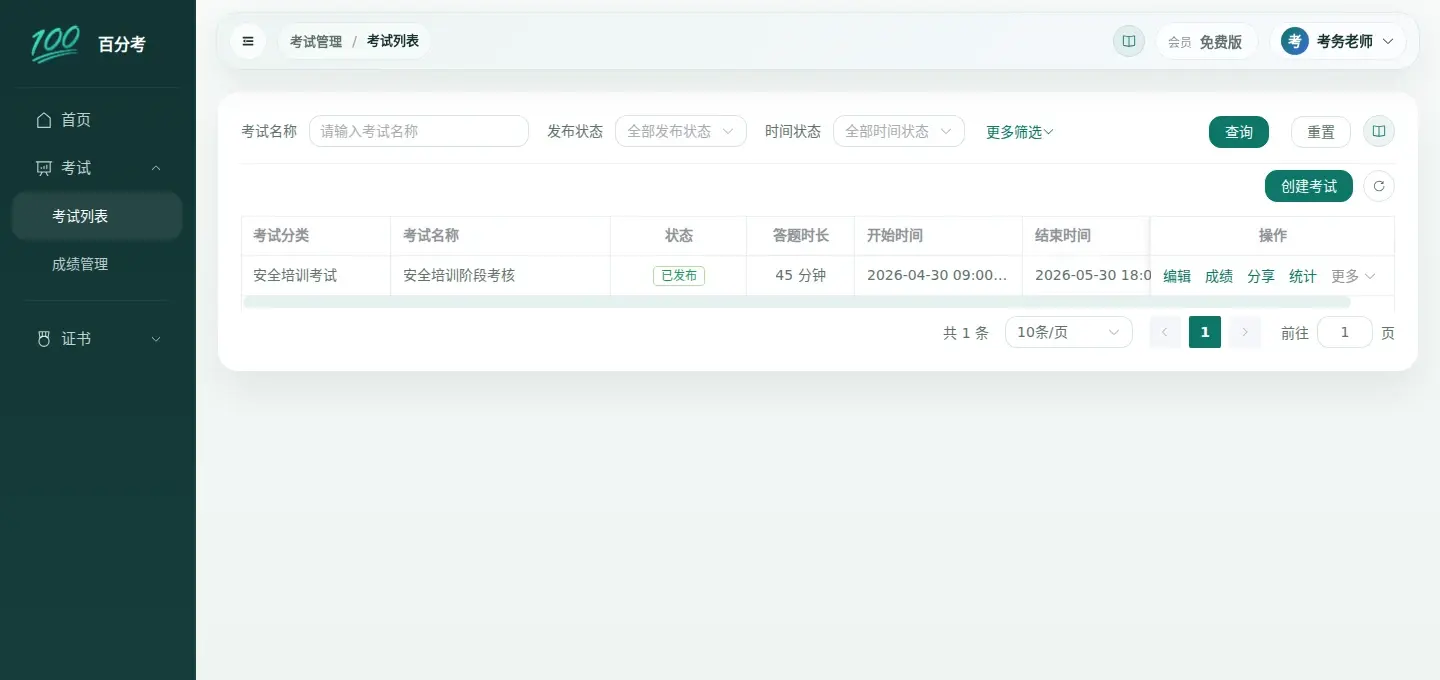
Task: Click the 安全培训考试 category cell
Action: coord(316,276)
